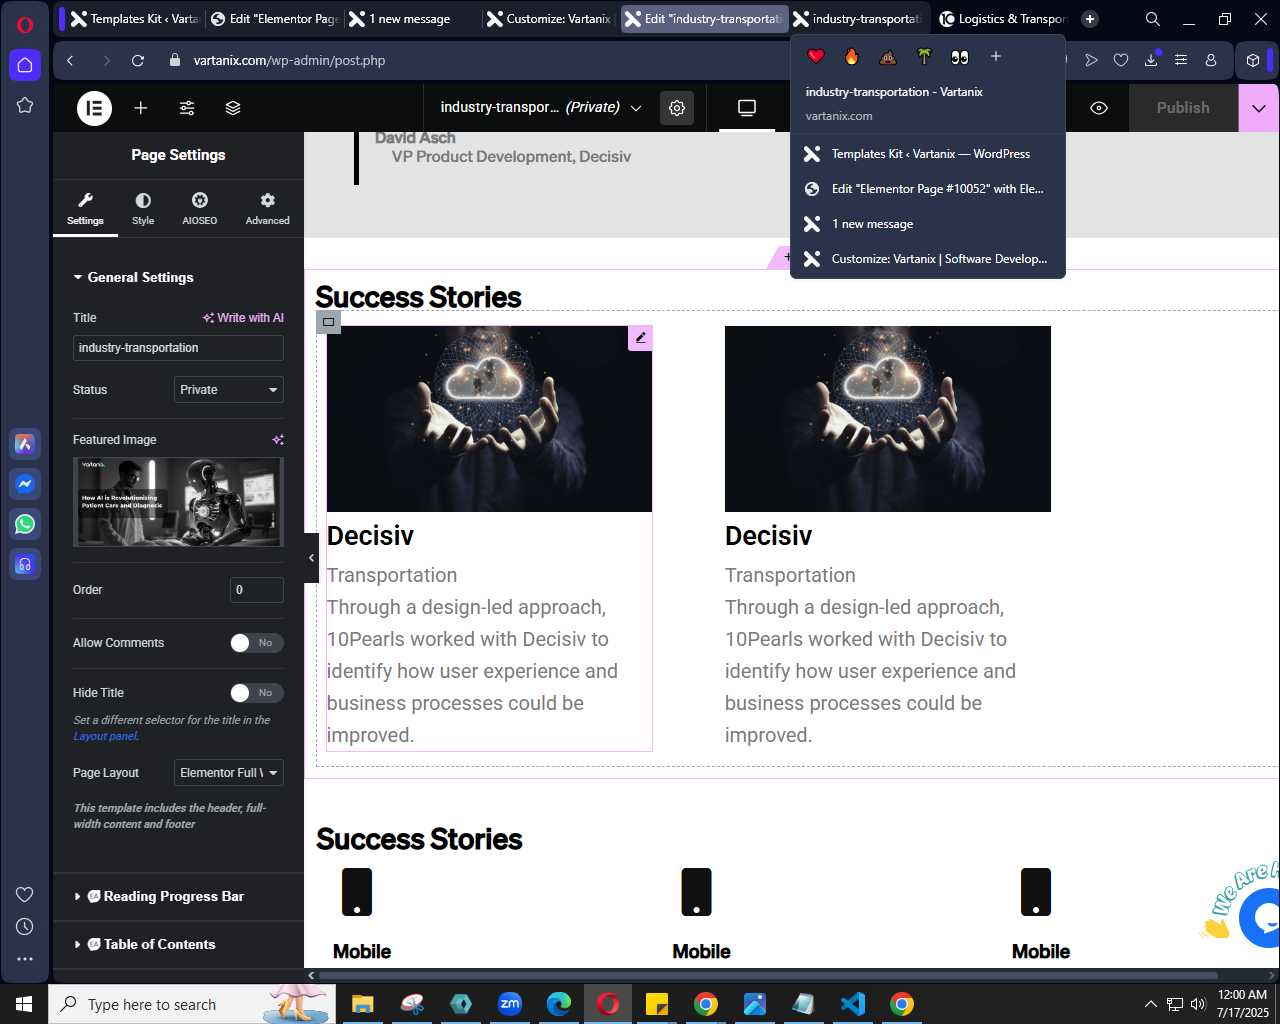The width and height of the screenshot is (1280, 1024).
Task: Open a new browser tab
Action: [x=1090, y=19]
